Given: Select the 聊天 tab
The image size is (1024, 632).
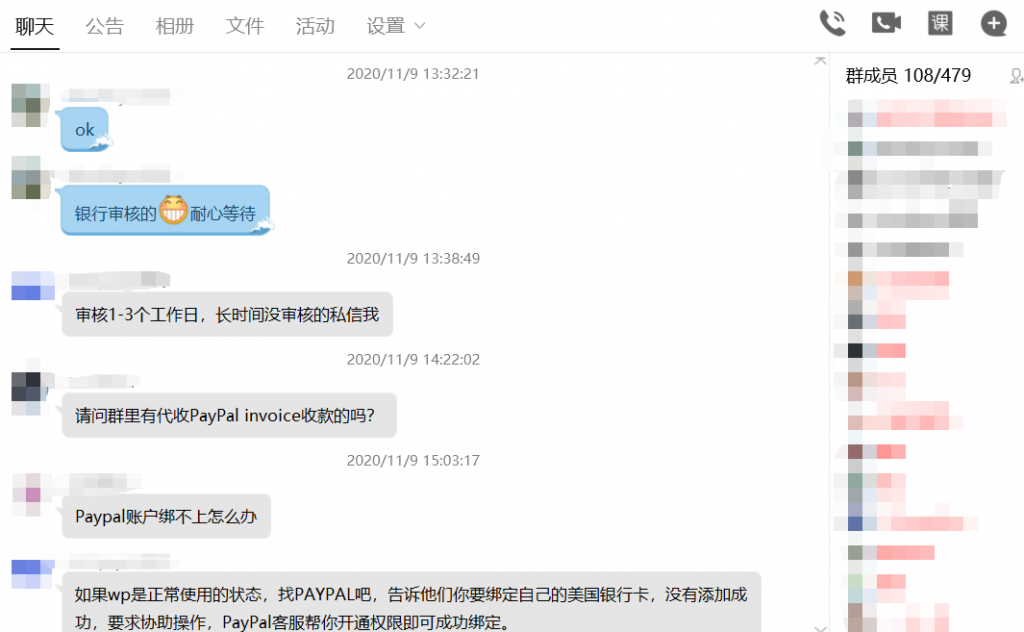Looking at the screenshot, I should pyautogui.click(x=35, y=26).
